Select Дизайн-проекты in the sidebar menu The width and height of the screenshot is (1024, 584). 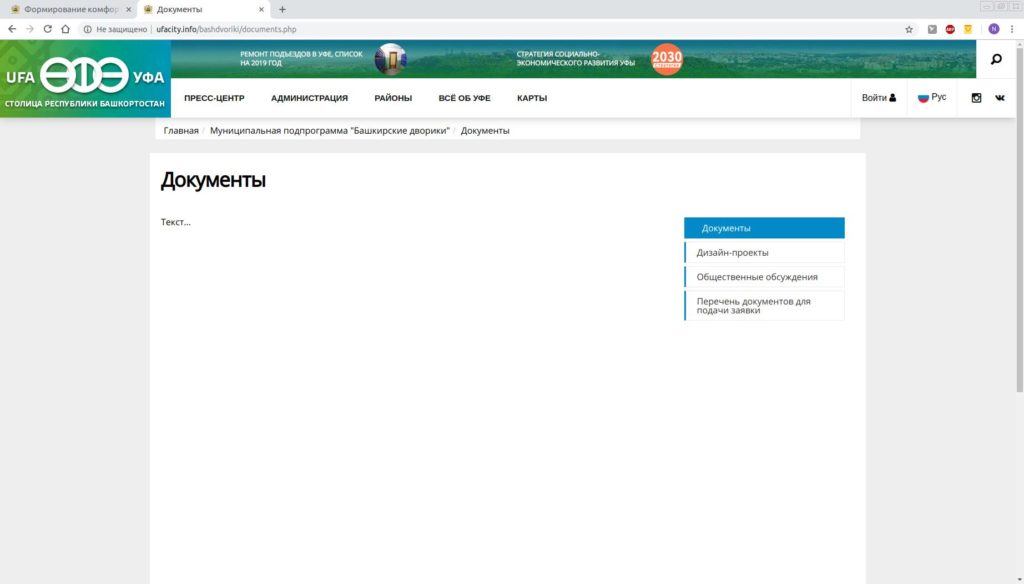pyautogui.click(x=733, y=253)
